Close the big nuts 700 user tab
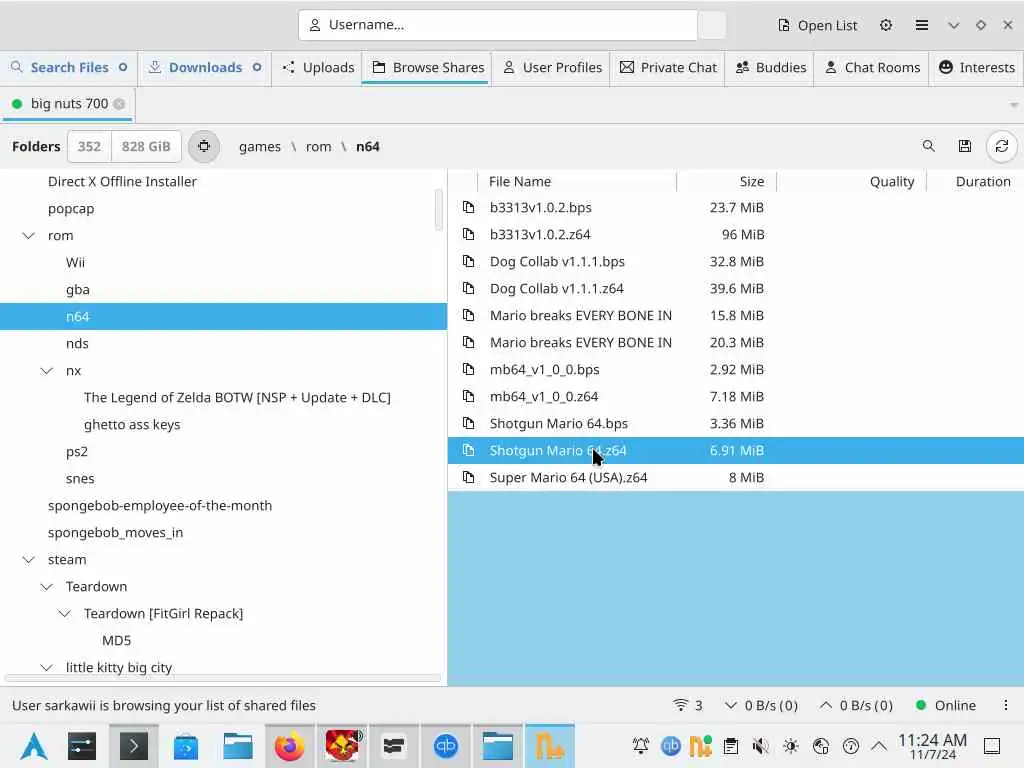Viewport: 1024px width, 768px height. [x=119, y=104]
